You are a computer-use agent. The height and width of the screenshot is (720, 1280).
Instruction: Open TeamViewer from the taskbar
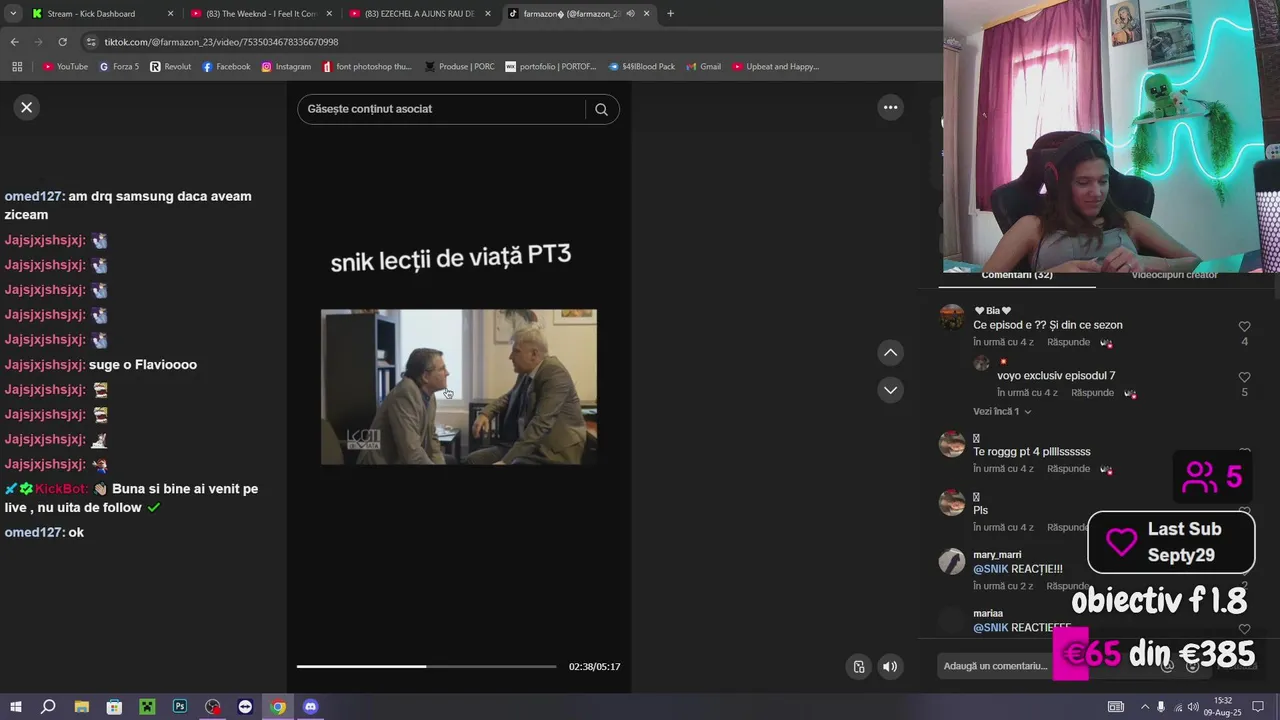pyautogui.click(x=245, y=707)
